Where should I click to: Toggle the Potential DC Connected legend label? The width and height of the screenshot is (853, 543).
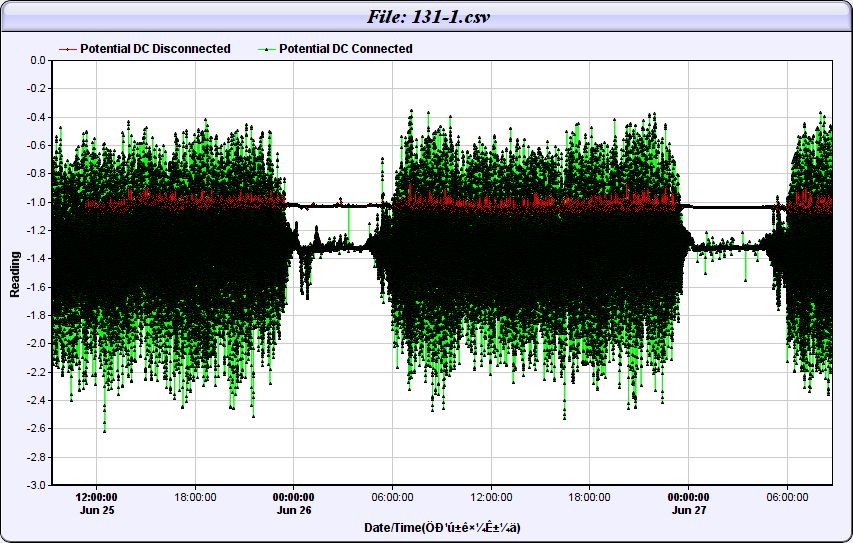coord(345,49)
